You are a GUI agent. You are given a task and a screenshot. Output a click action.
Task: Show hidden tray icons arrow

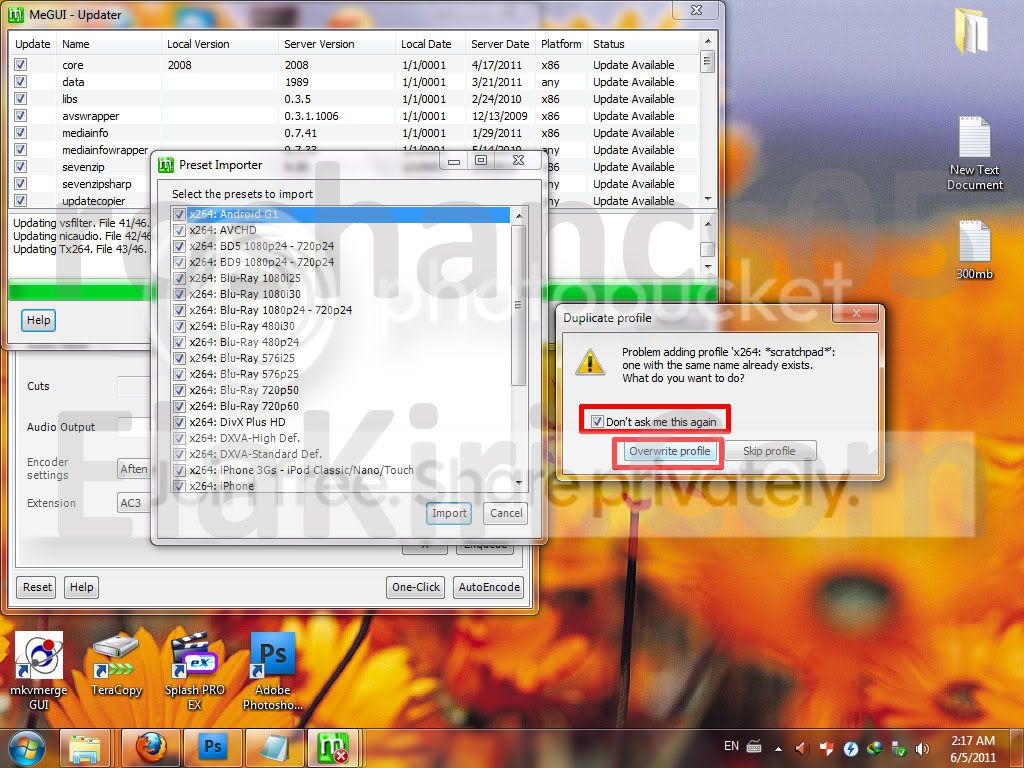pyautogui.click(x=778, y=748)
